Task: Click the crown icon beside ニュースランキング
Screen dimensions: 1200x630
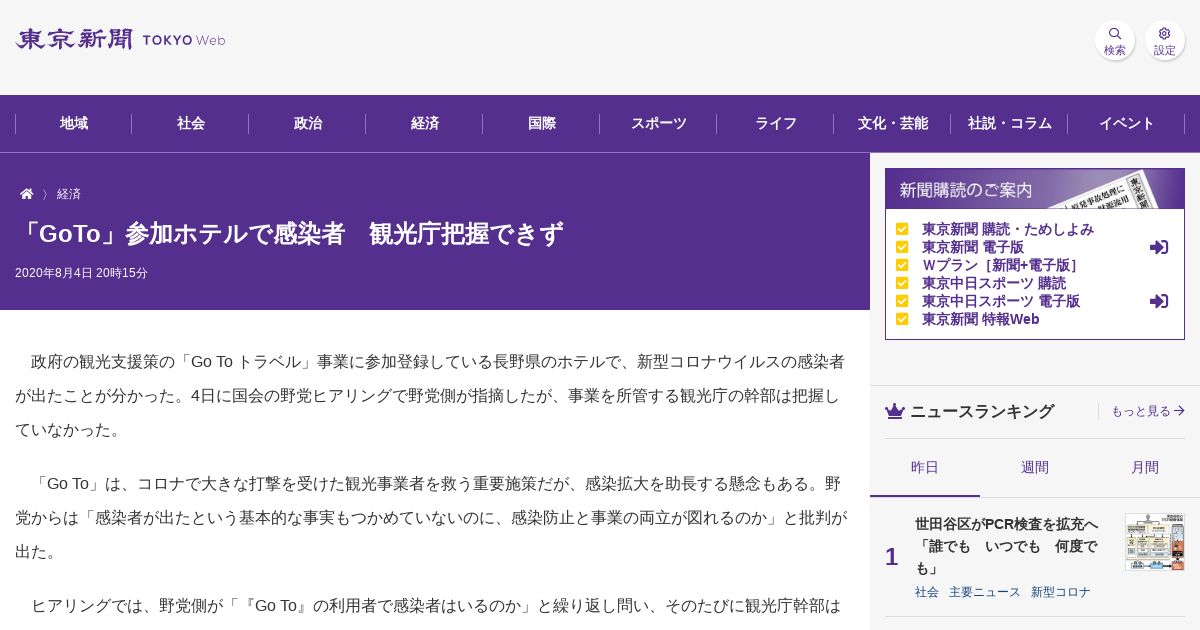Action: coord(895,411)
